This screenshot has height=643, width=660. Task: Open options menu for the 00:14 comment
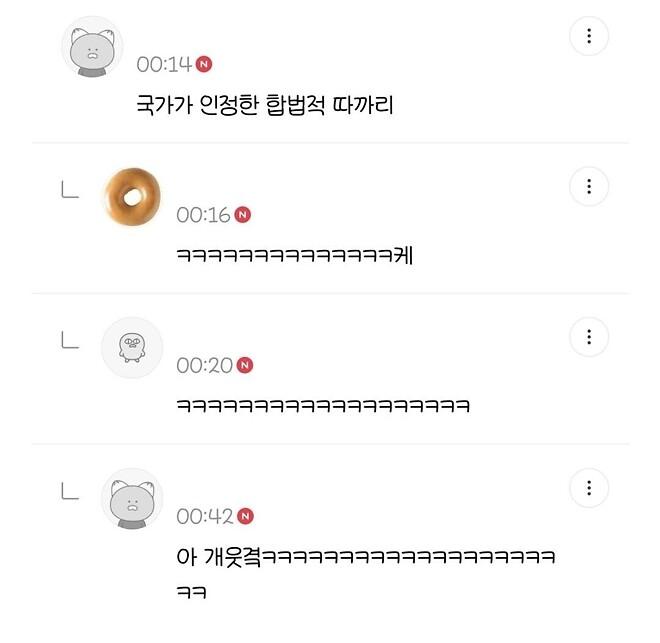click(x=589, y=37)
